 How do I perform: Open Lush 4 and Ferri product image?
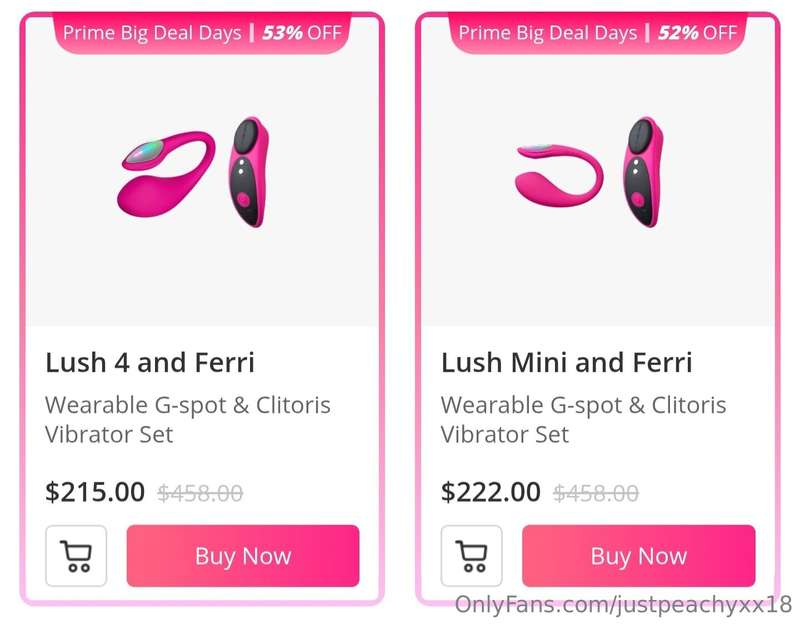click(202, 172)
